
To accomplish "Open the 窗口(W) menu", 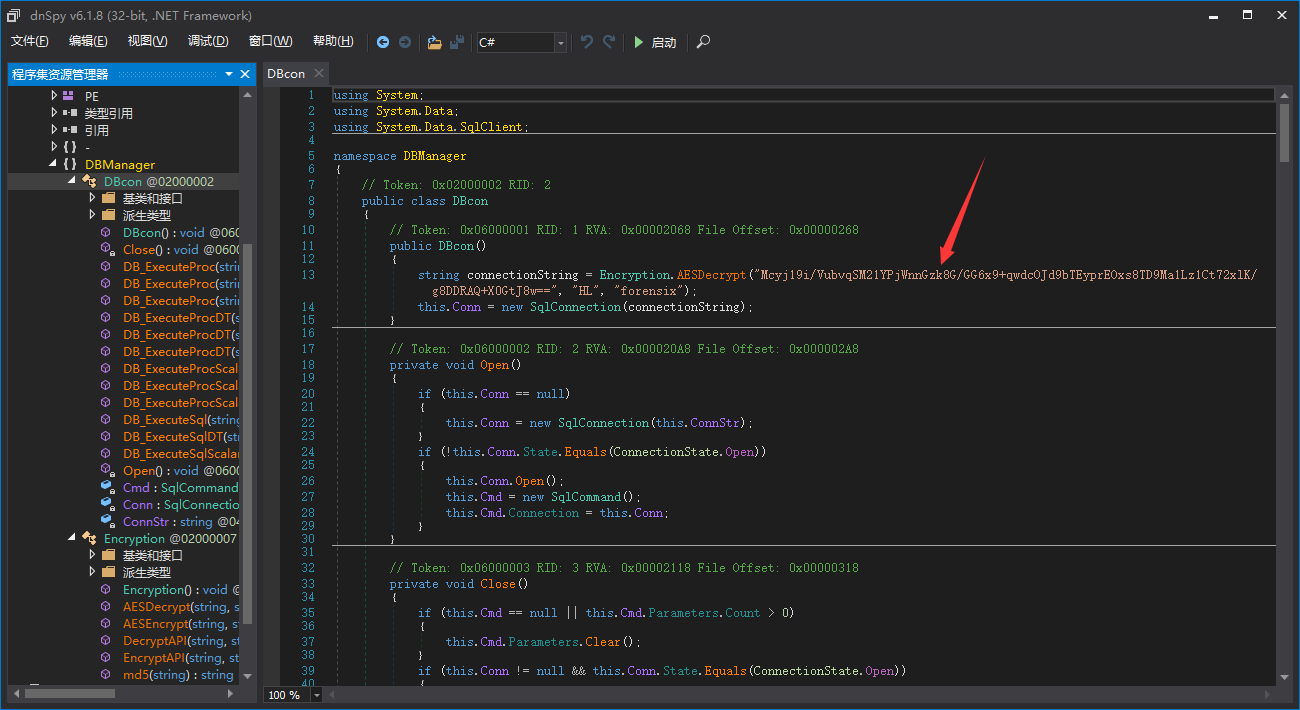I will (x=270, y=41).
